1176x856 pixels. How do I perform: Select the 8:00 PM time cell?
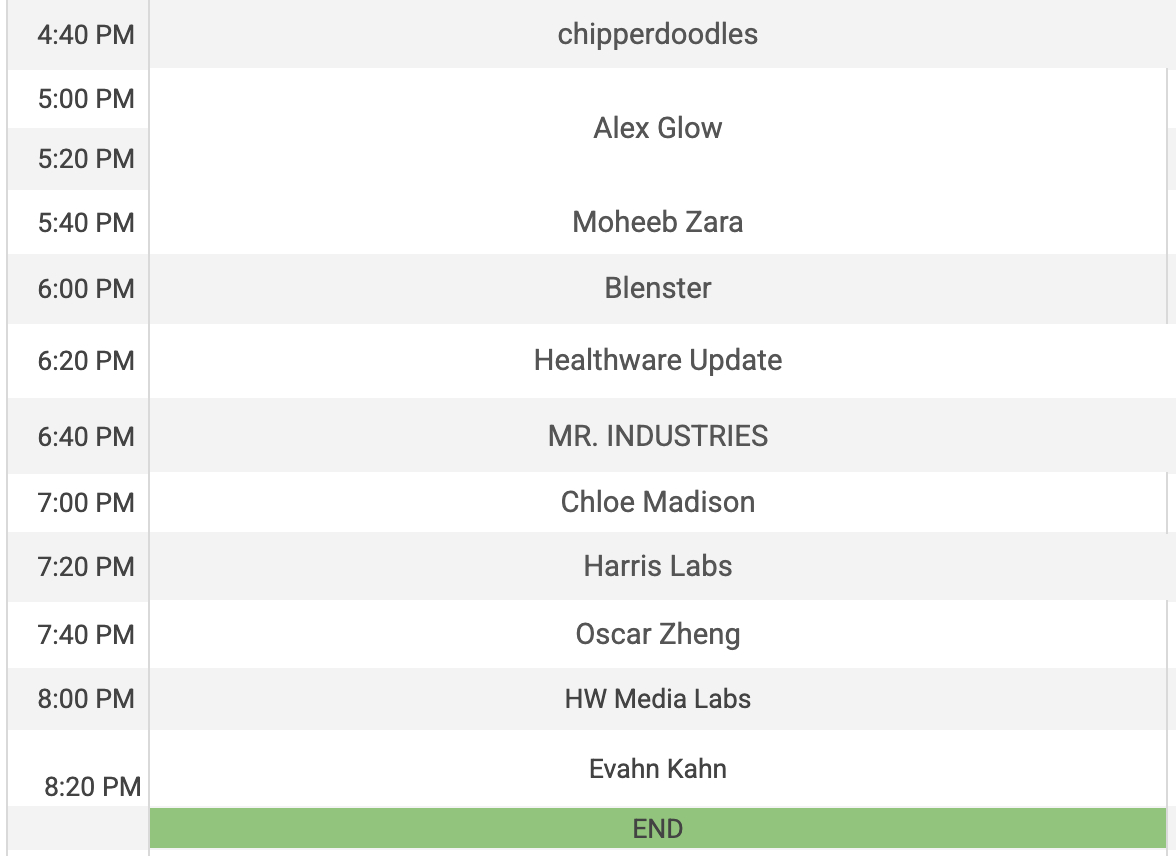tap(86, 699)
